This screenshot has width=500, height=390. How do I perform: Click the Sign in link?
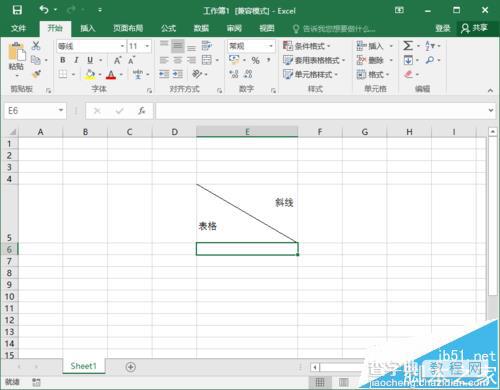[443, 29]
